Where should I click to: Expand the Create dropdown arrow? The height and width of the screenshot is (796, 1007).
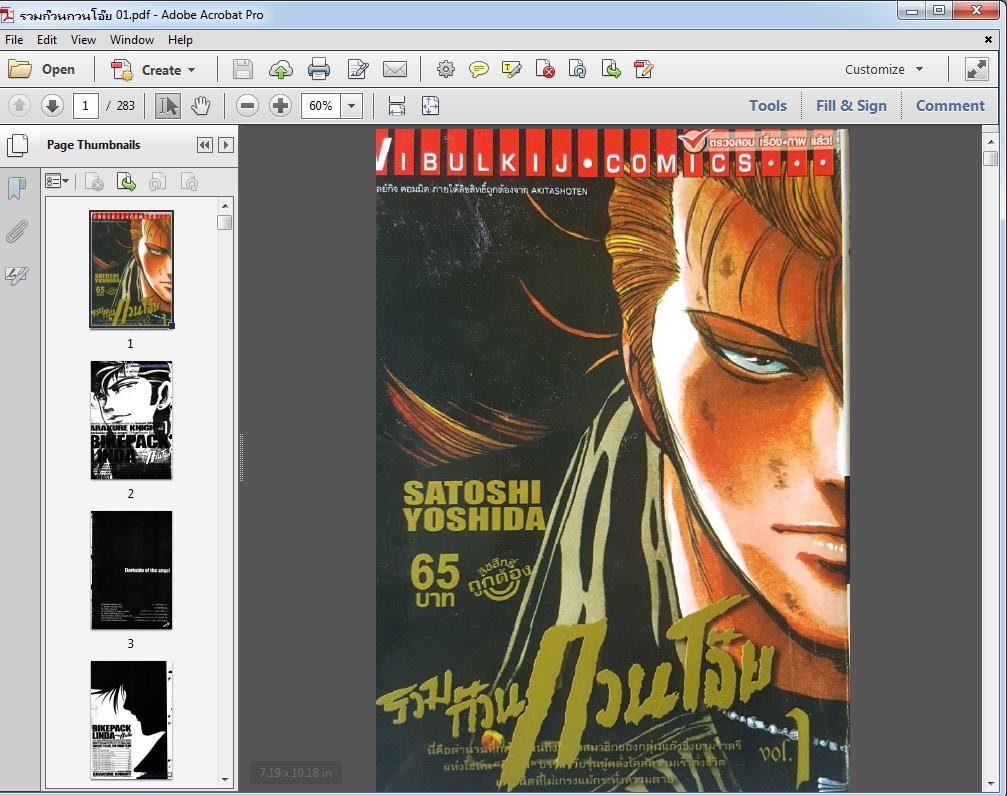click(x=191, y=70)
